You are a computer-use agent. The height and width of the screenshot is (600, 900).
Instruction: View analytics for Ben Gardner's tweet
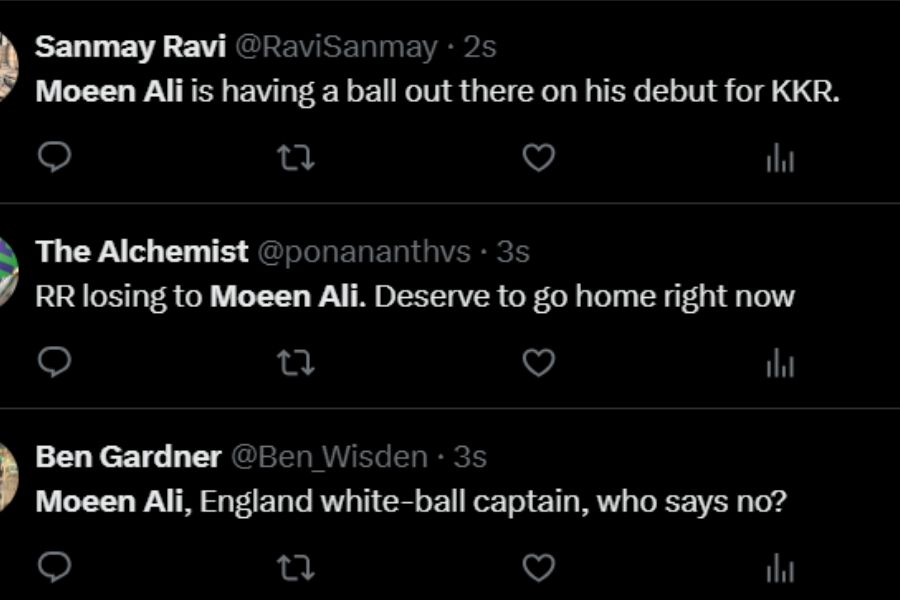click(x=780, y=567)
